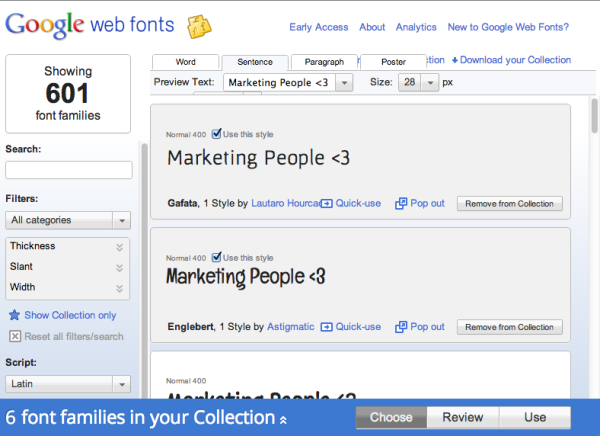Click Download your Collection link

(515, 60)
